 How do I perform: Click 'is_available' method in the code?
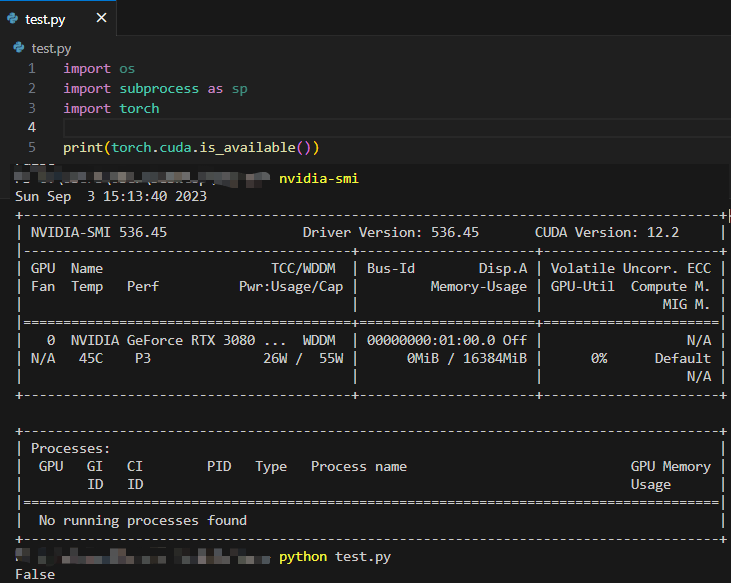pyautogui.click(x=247, y=147)
